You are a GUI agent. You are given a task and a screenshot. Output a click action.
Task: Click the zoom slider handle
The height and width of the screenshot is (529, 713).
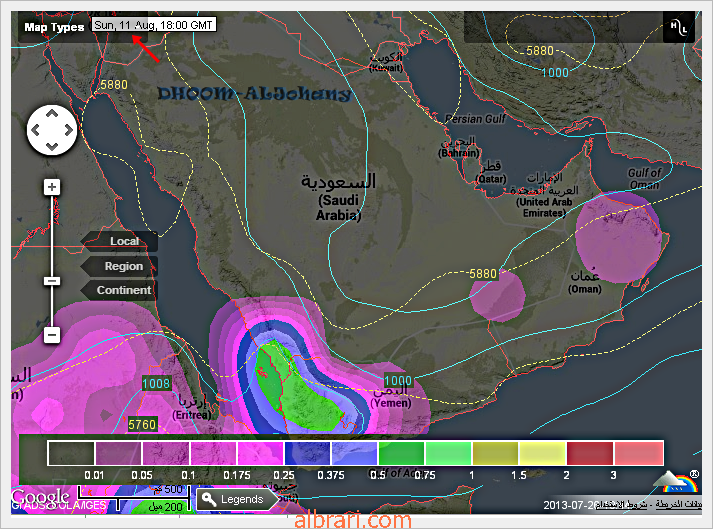(52, 281)
